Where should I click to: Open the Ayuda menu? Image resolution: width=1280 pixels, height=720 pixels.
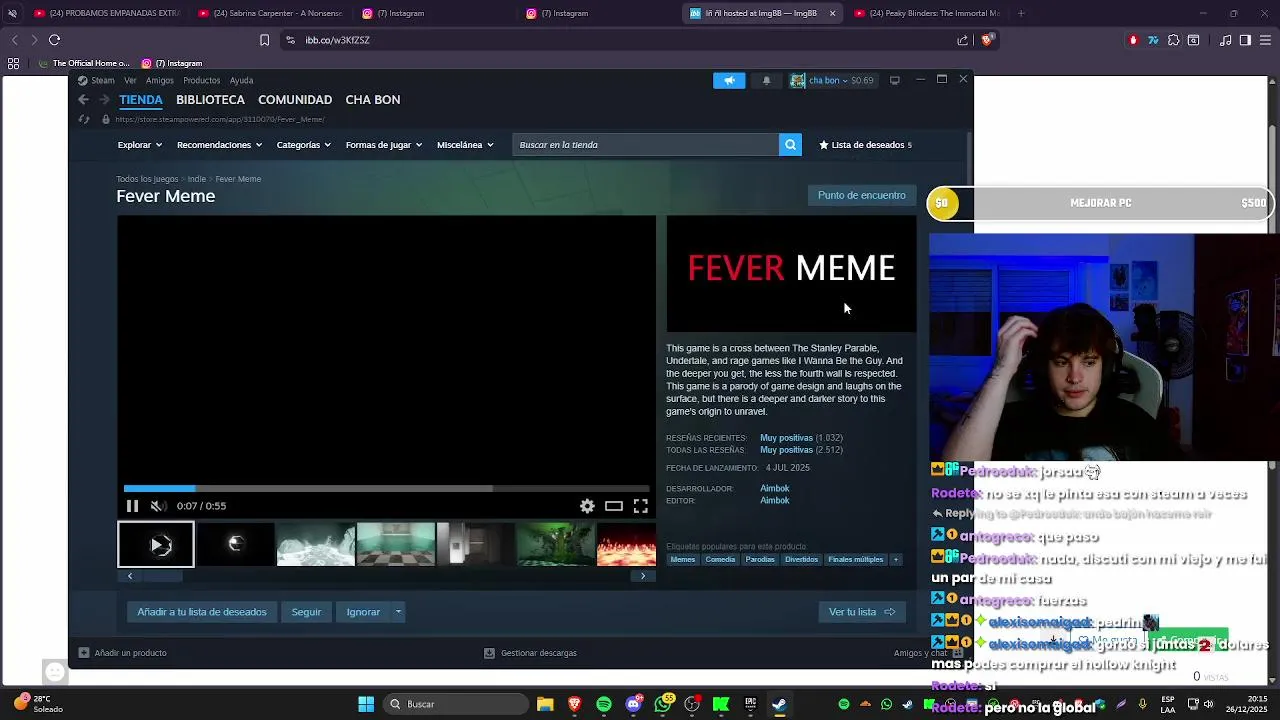[x=241, y=80]
